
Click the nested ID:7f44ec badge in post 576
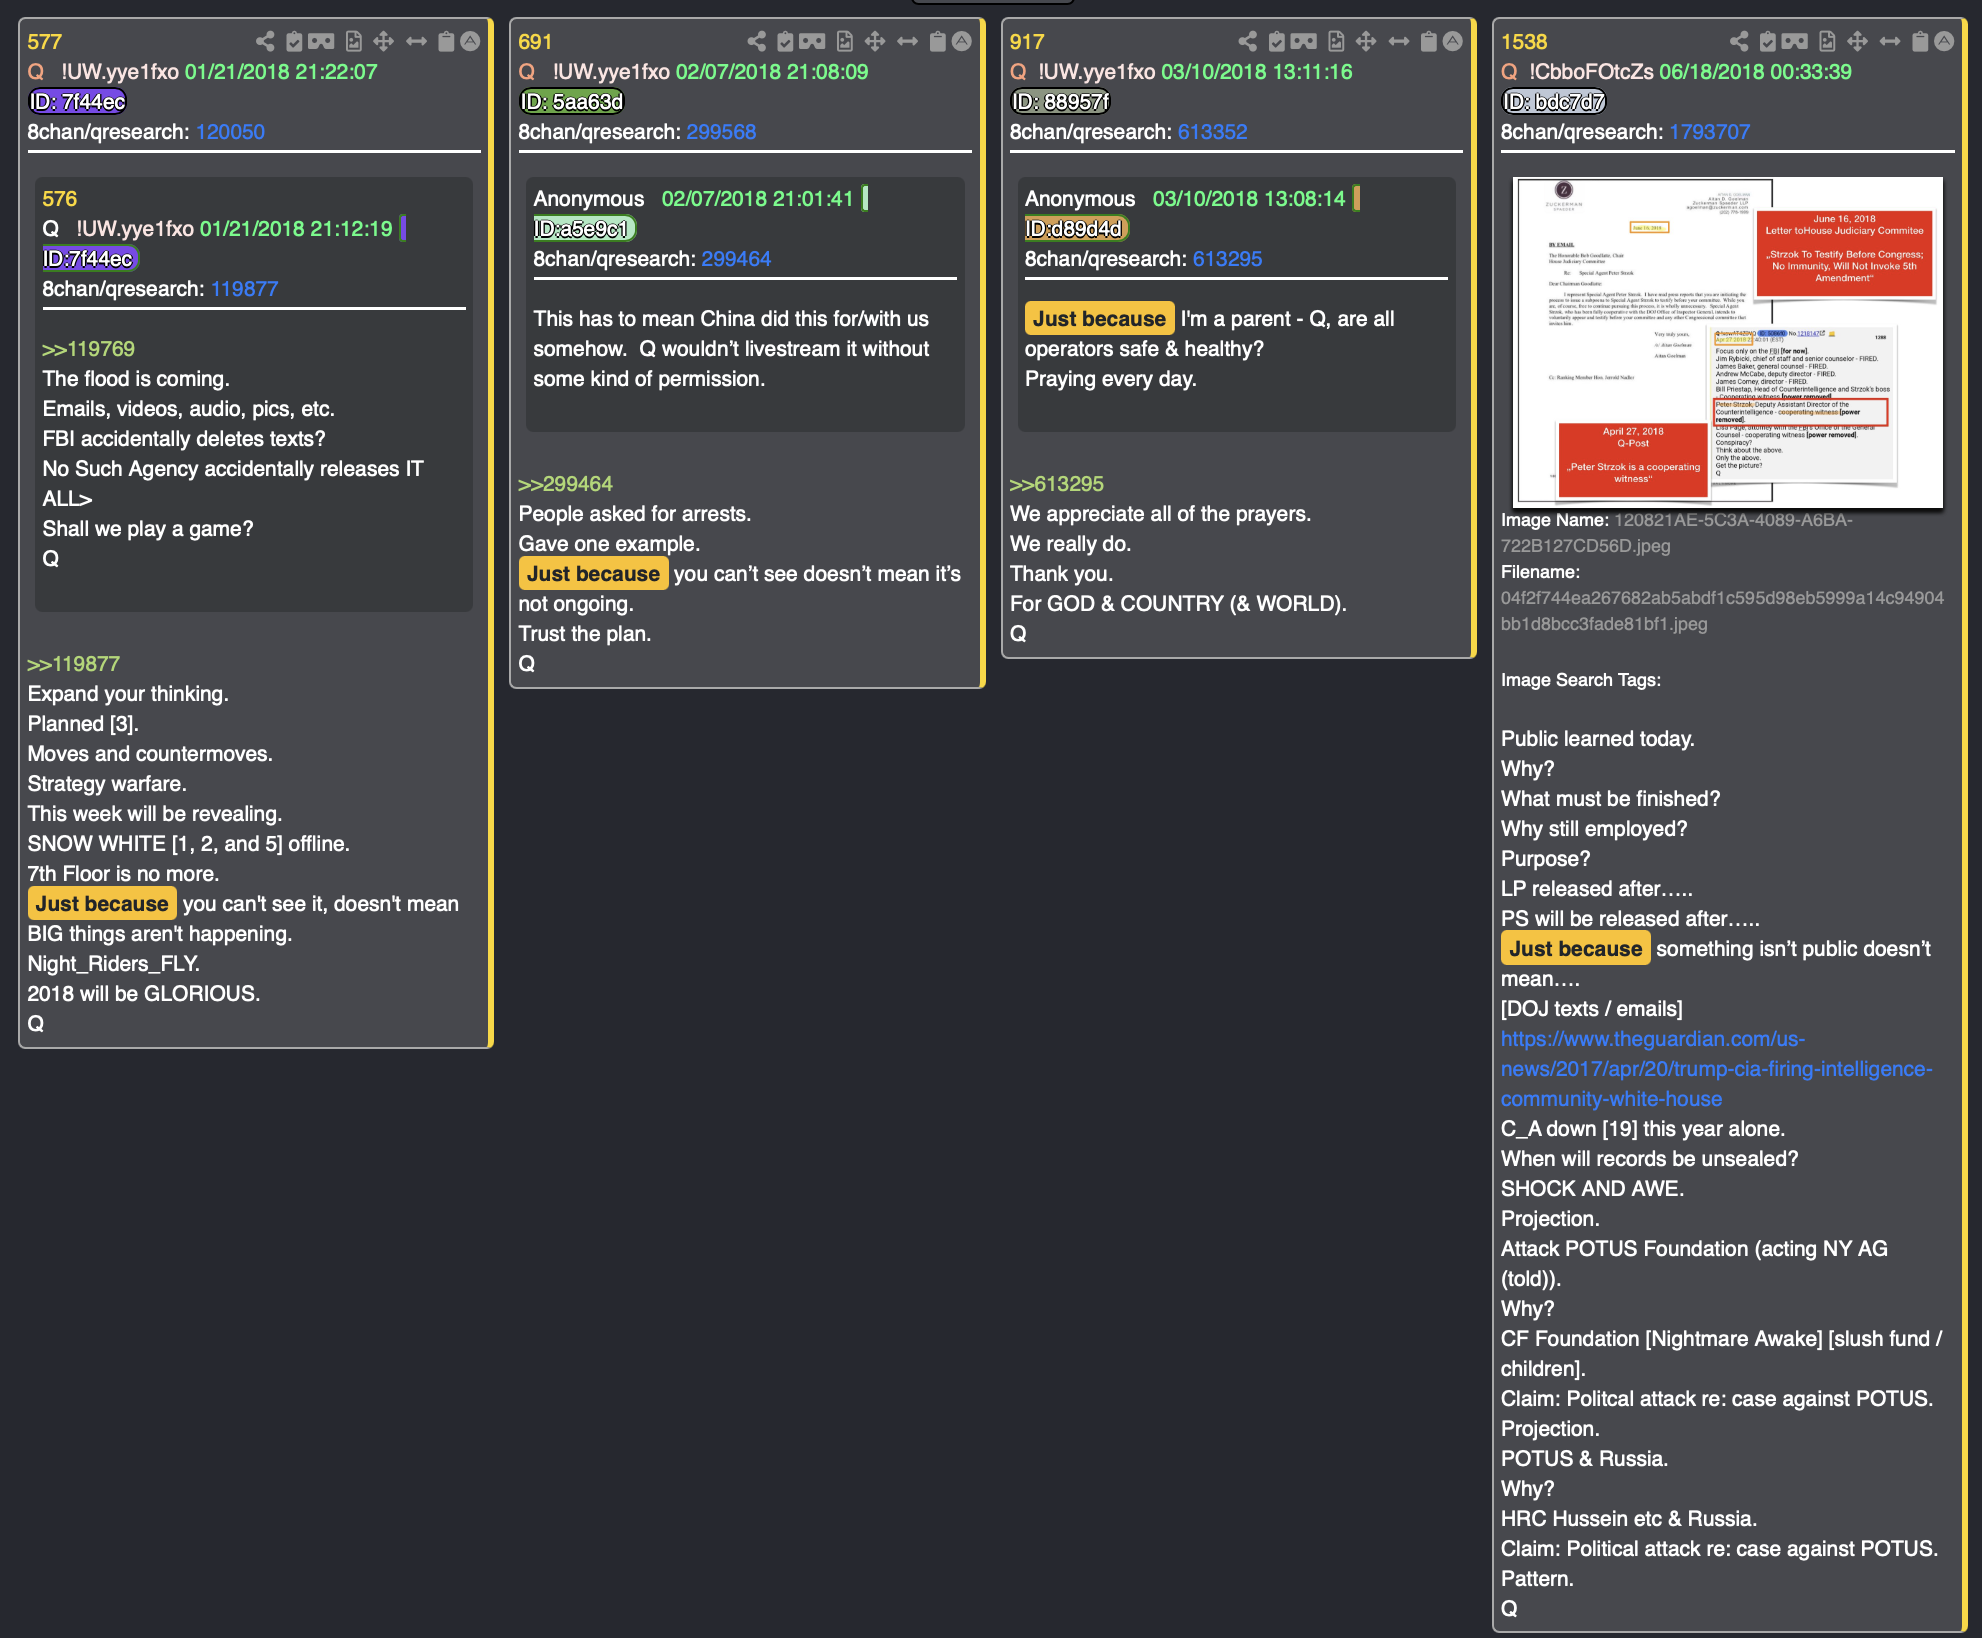pos(90,259)
